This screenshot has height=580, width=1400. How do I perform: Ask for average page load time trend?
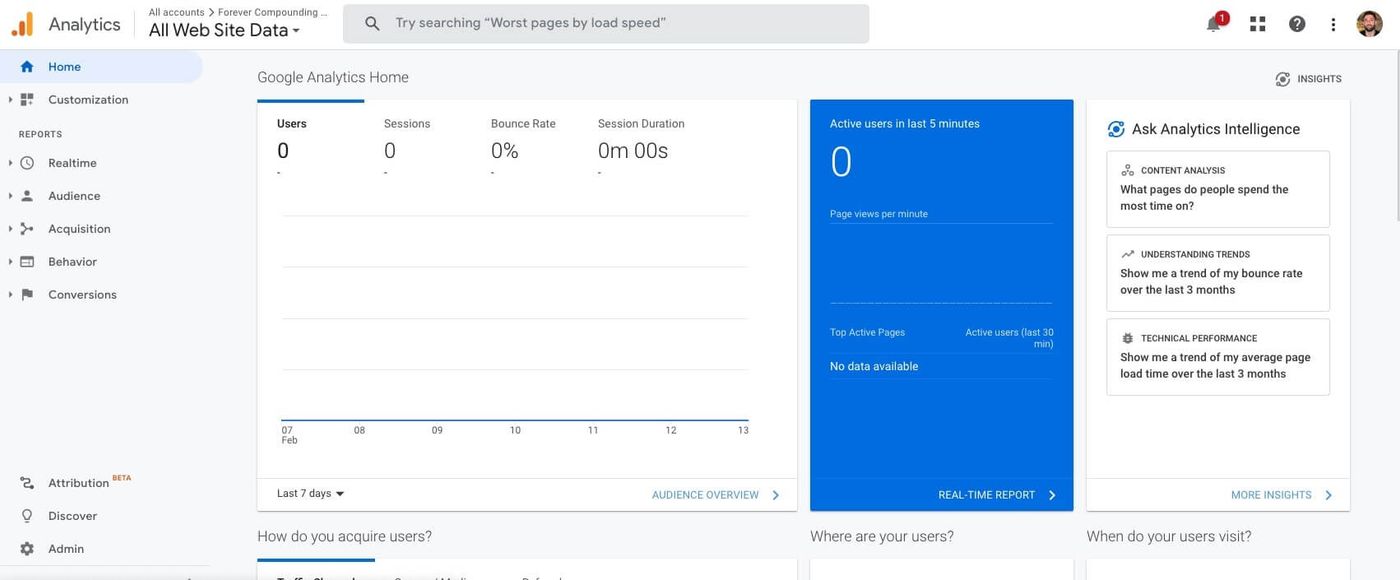point(1218,358)
